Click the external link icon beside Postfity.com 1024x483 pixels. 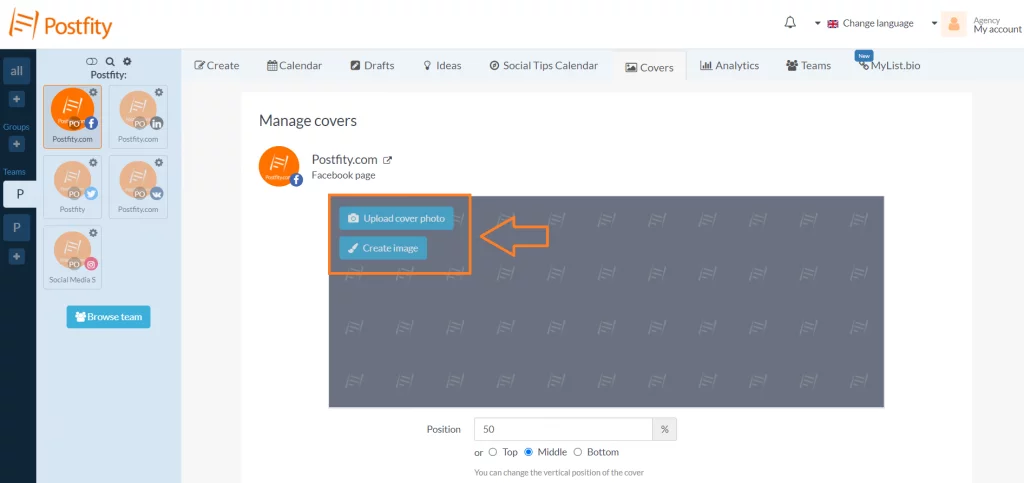click(387, 160)
